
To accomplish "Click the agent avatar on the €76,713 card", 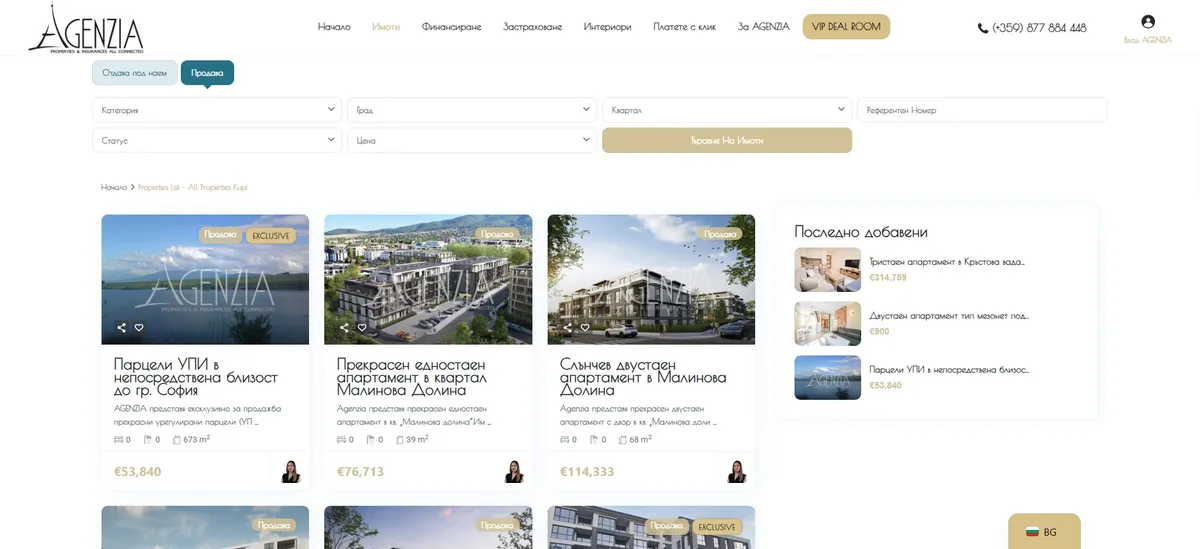I will click(515, 472).
